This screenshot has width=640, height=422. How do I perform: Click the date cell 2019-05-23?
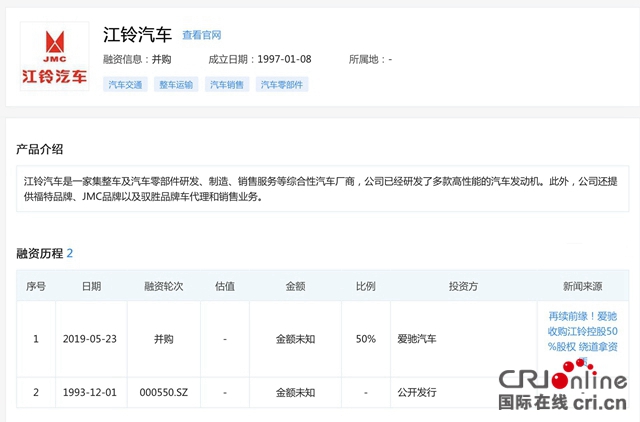[90, 339]
